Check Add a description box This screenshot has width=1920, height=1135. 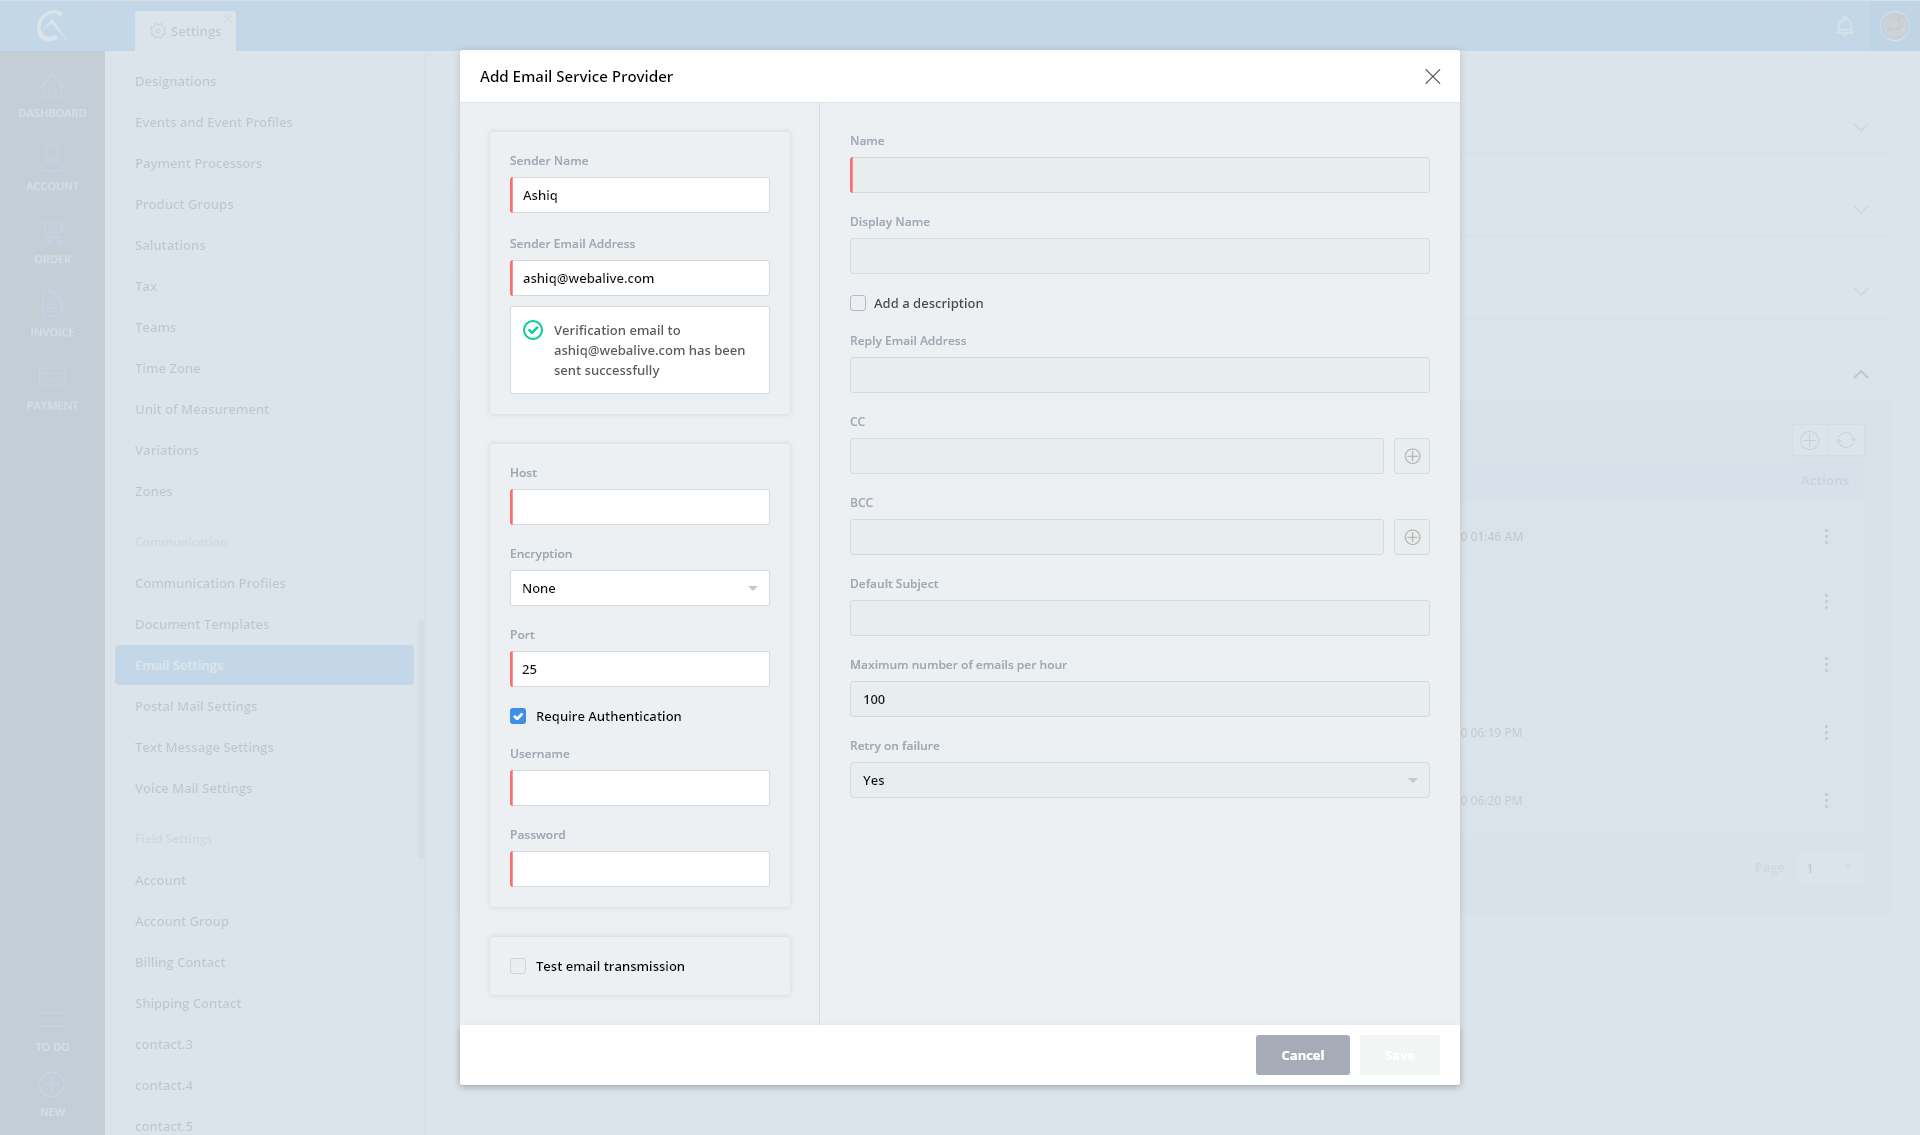[x=858, y=303]
